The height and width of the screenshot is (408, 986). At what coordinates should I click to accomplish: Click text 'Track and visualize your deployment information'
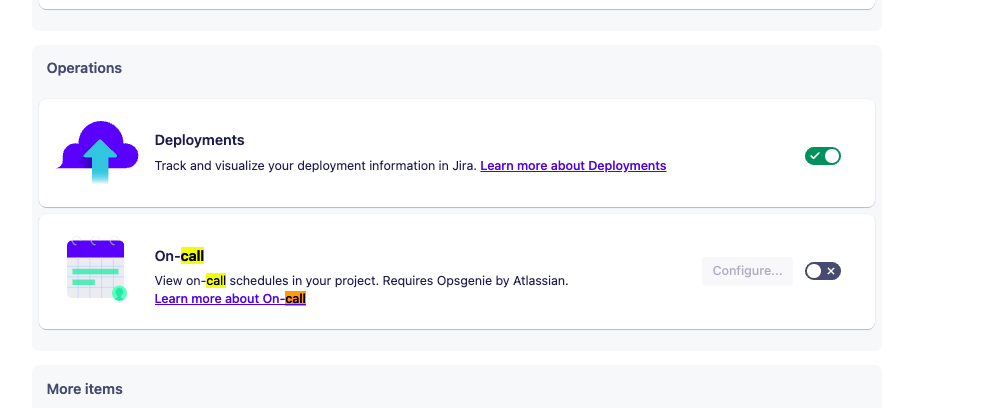(296, 166)
